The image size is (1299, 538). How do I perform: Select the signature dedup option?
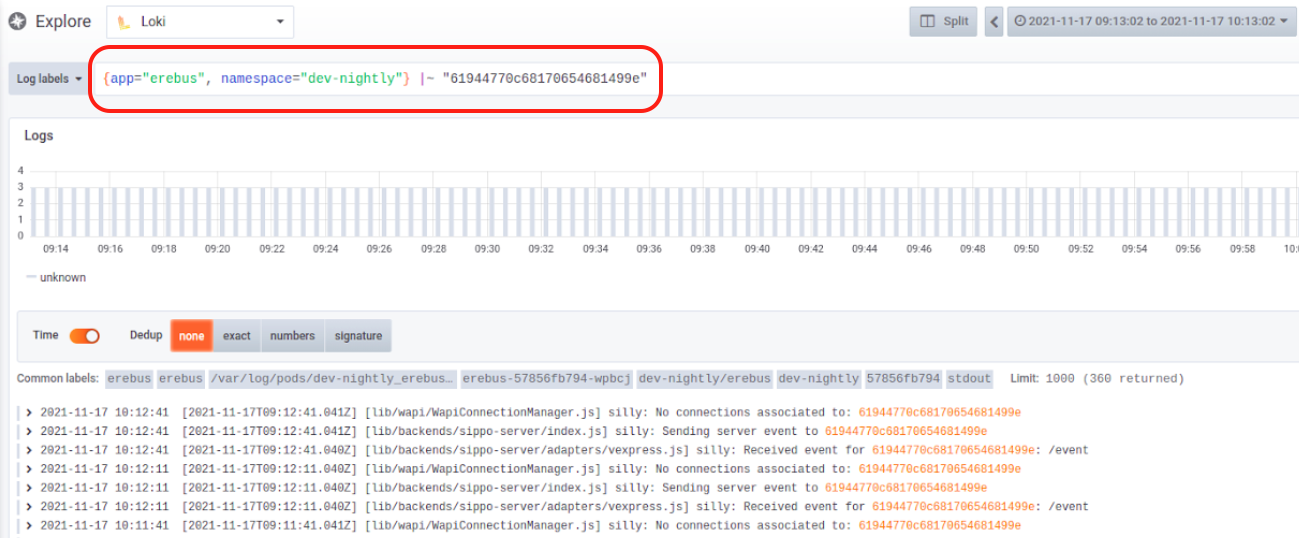click(358, 336)
